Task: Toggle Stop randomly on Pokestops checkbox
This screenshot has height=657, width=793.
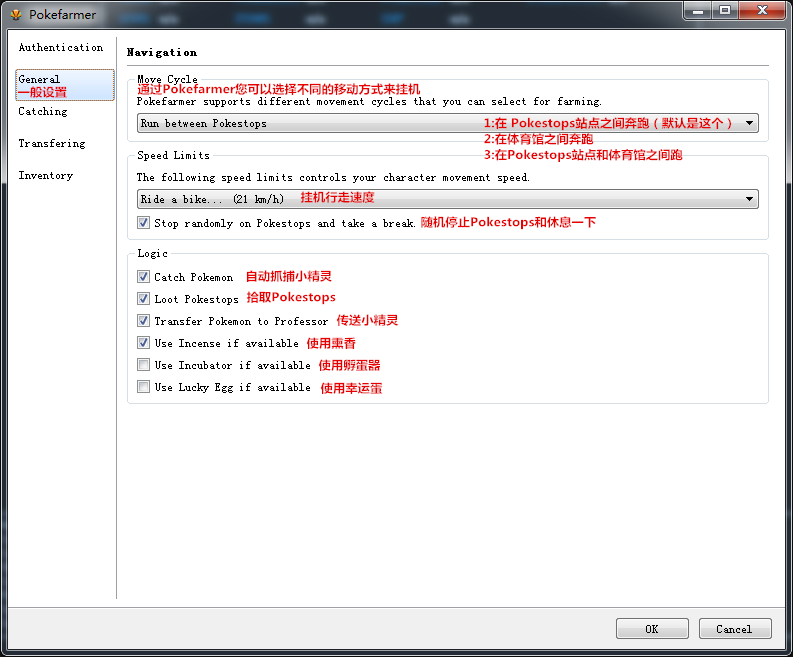Action: [x=144, y=223]
